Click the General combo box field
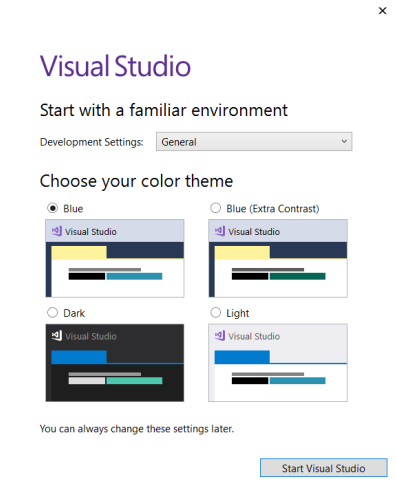This screenshot has width=397, height=484. pos(254,142)
